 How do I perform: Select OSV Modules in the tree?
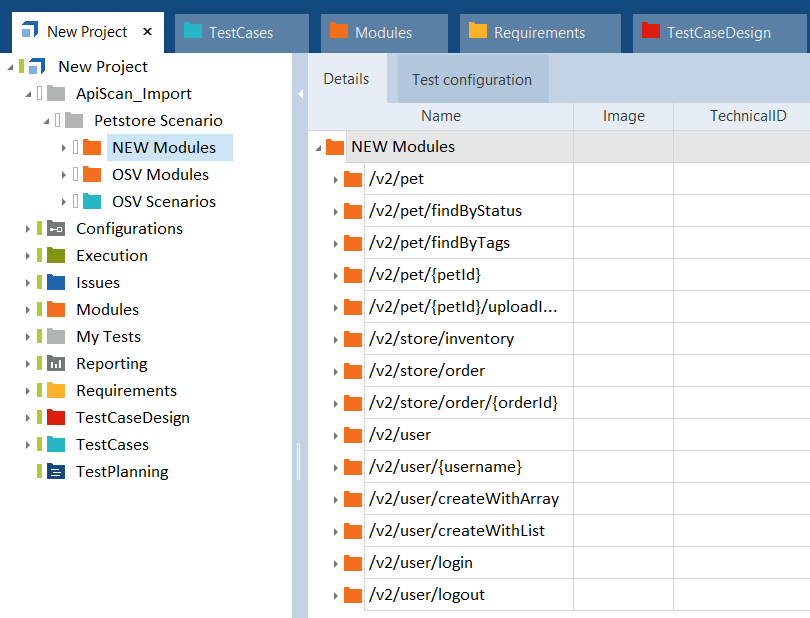160,174
